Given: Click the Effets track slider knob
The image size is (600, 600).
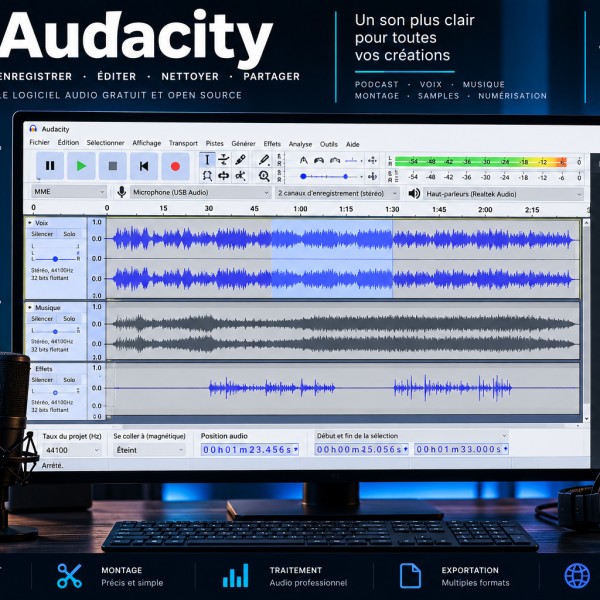Looking at the screenshot, I should pyautogui.click(x=55, y=393).
